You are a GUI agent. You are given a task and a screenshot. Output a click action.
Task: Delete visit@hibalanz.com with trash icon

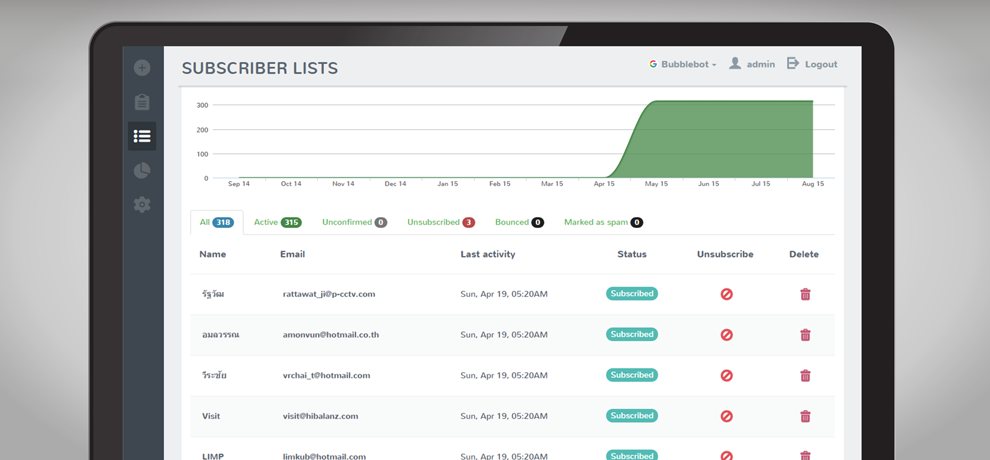(x=805, y=416)
